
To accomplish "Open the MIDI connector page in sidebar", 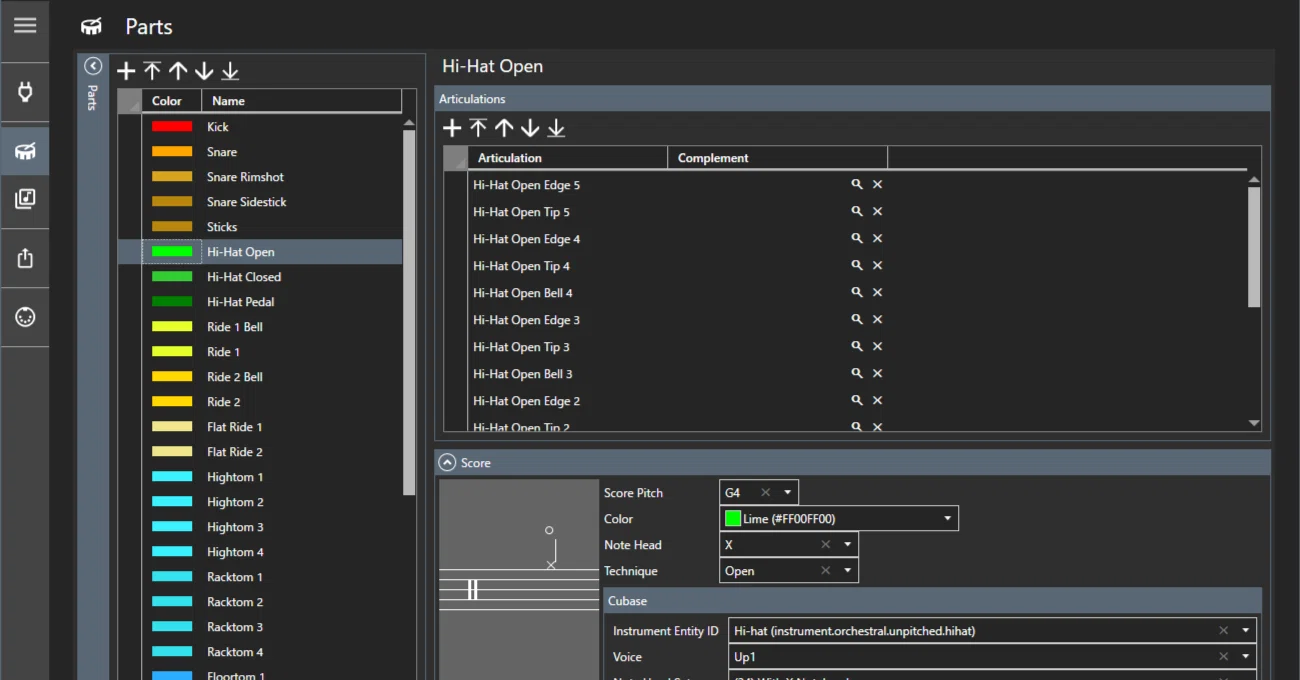I will (25, 317).
